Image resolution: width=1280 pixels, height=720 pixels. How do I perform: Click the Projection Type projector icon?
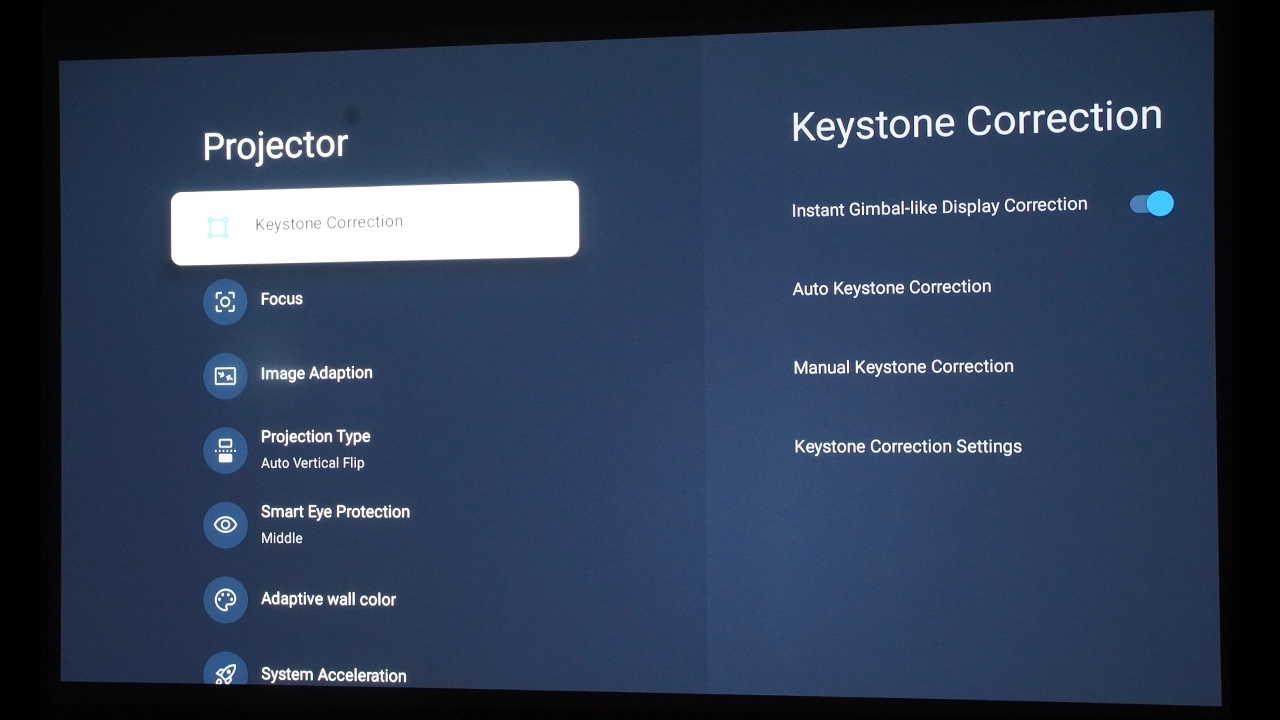(x=225, y=451)
